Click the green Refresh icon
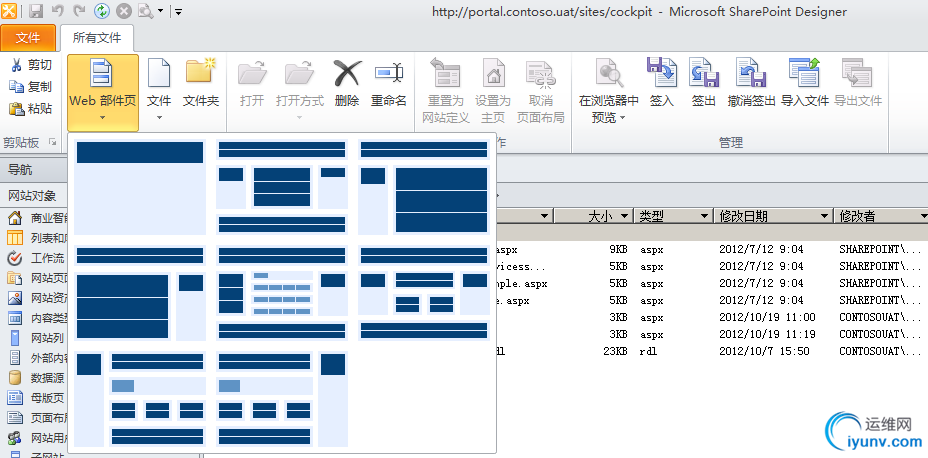Viewport: 928px width, 458px height. 102,11
